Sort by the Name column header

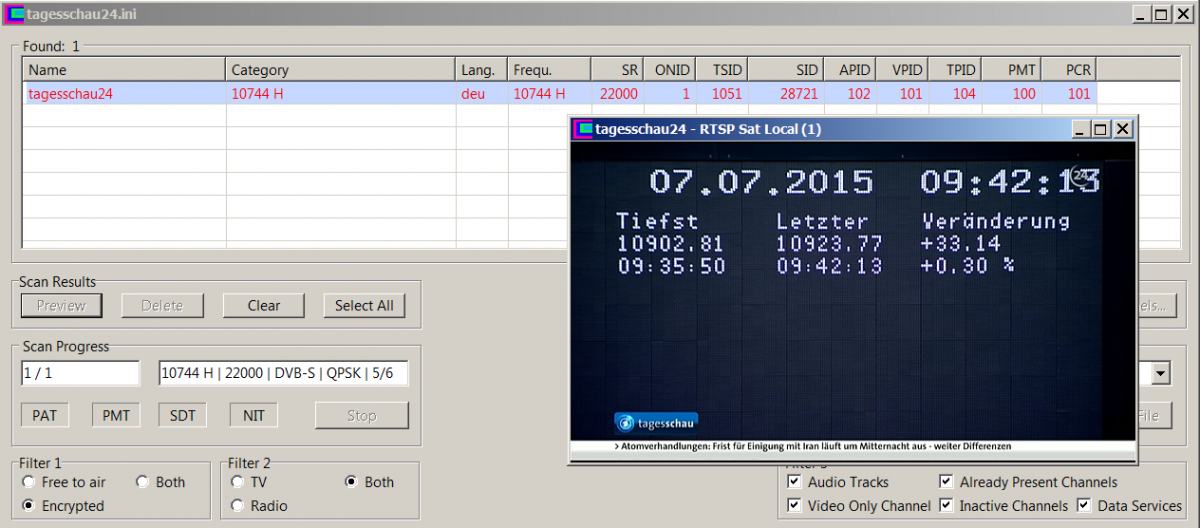pos(124,70)
